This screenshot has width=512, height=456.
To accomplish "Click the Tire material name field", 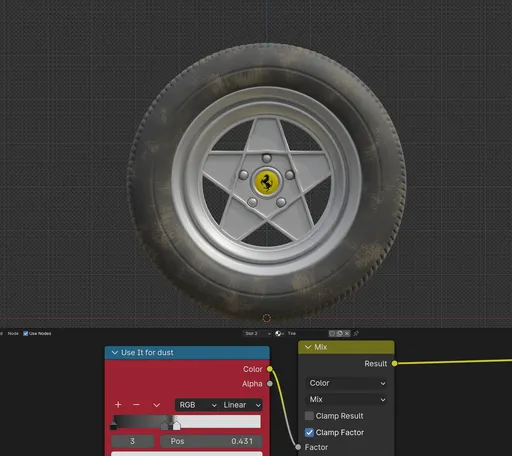I will pyautogui.click(x=307, y=333).
